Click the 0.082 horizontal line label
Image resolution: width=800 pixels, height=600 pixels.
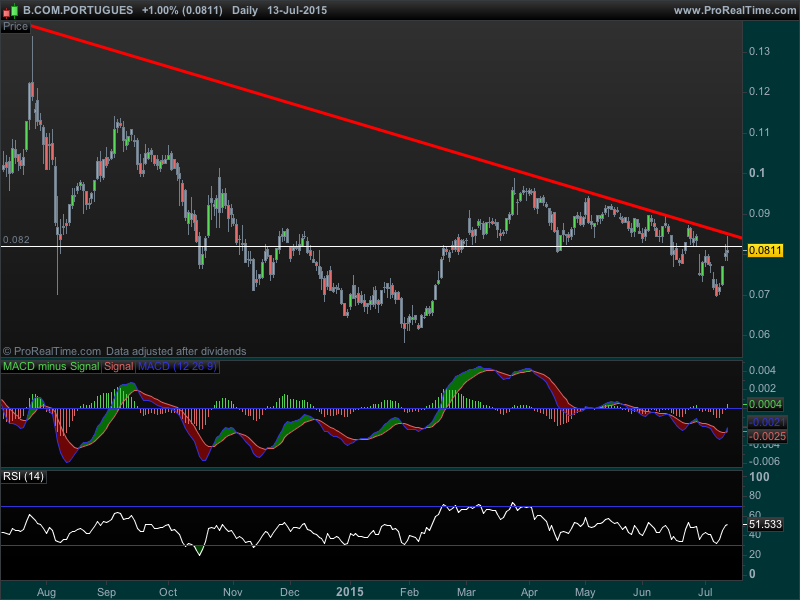(15, 240)
